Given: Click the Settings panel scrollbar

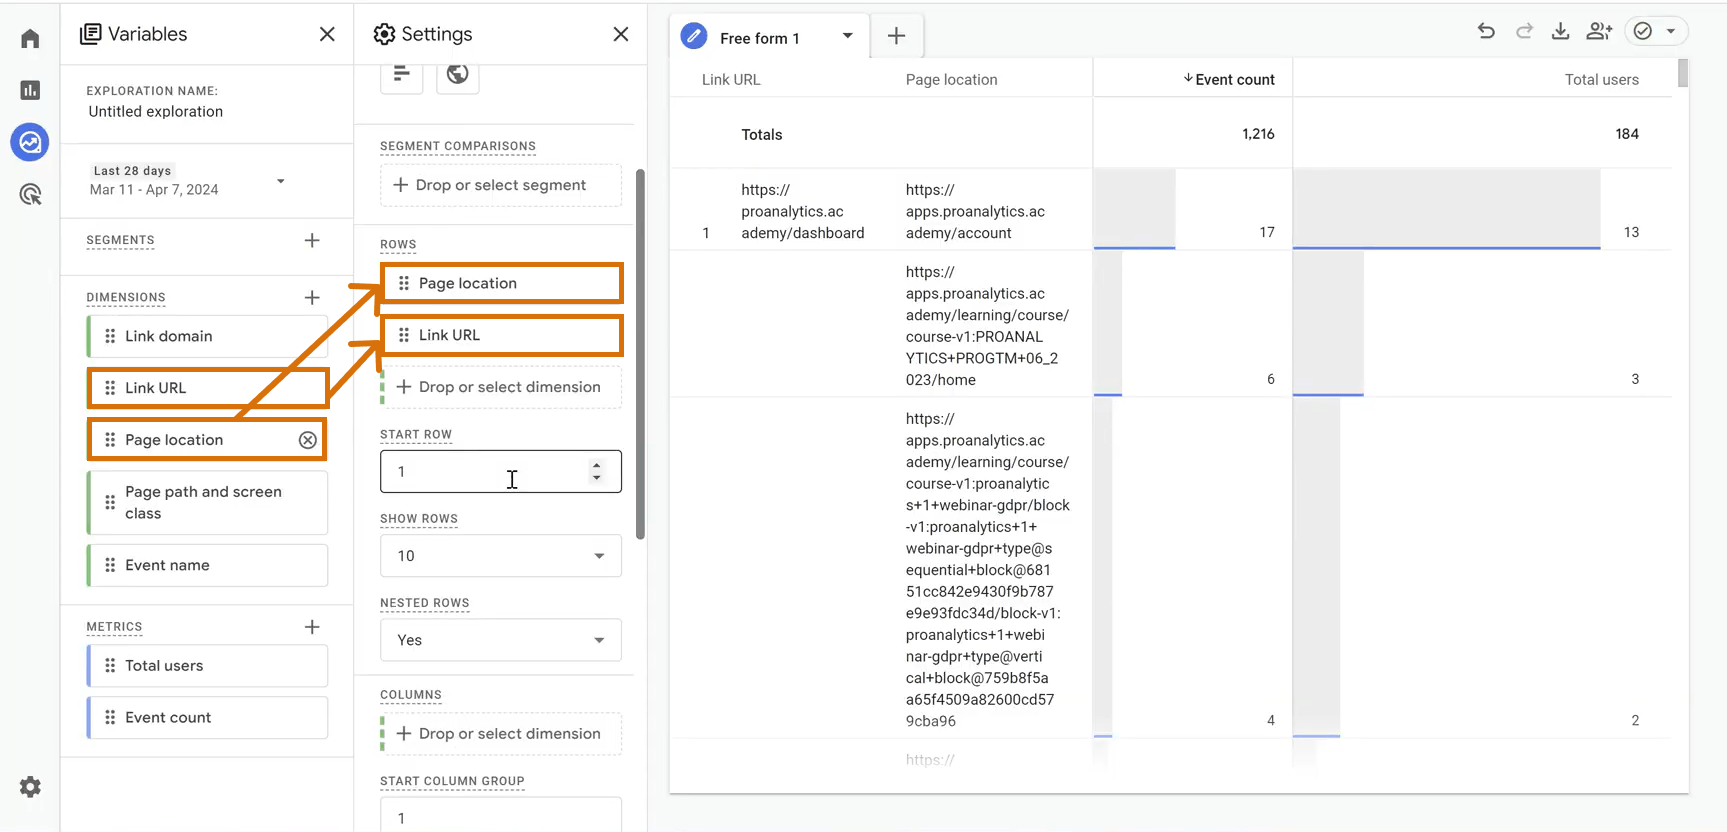Looking at the screenshot, I should pos(640,354).
